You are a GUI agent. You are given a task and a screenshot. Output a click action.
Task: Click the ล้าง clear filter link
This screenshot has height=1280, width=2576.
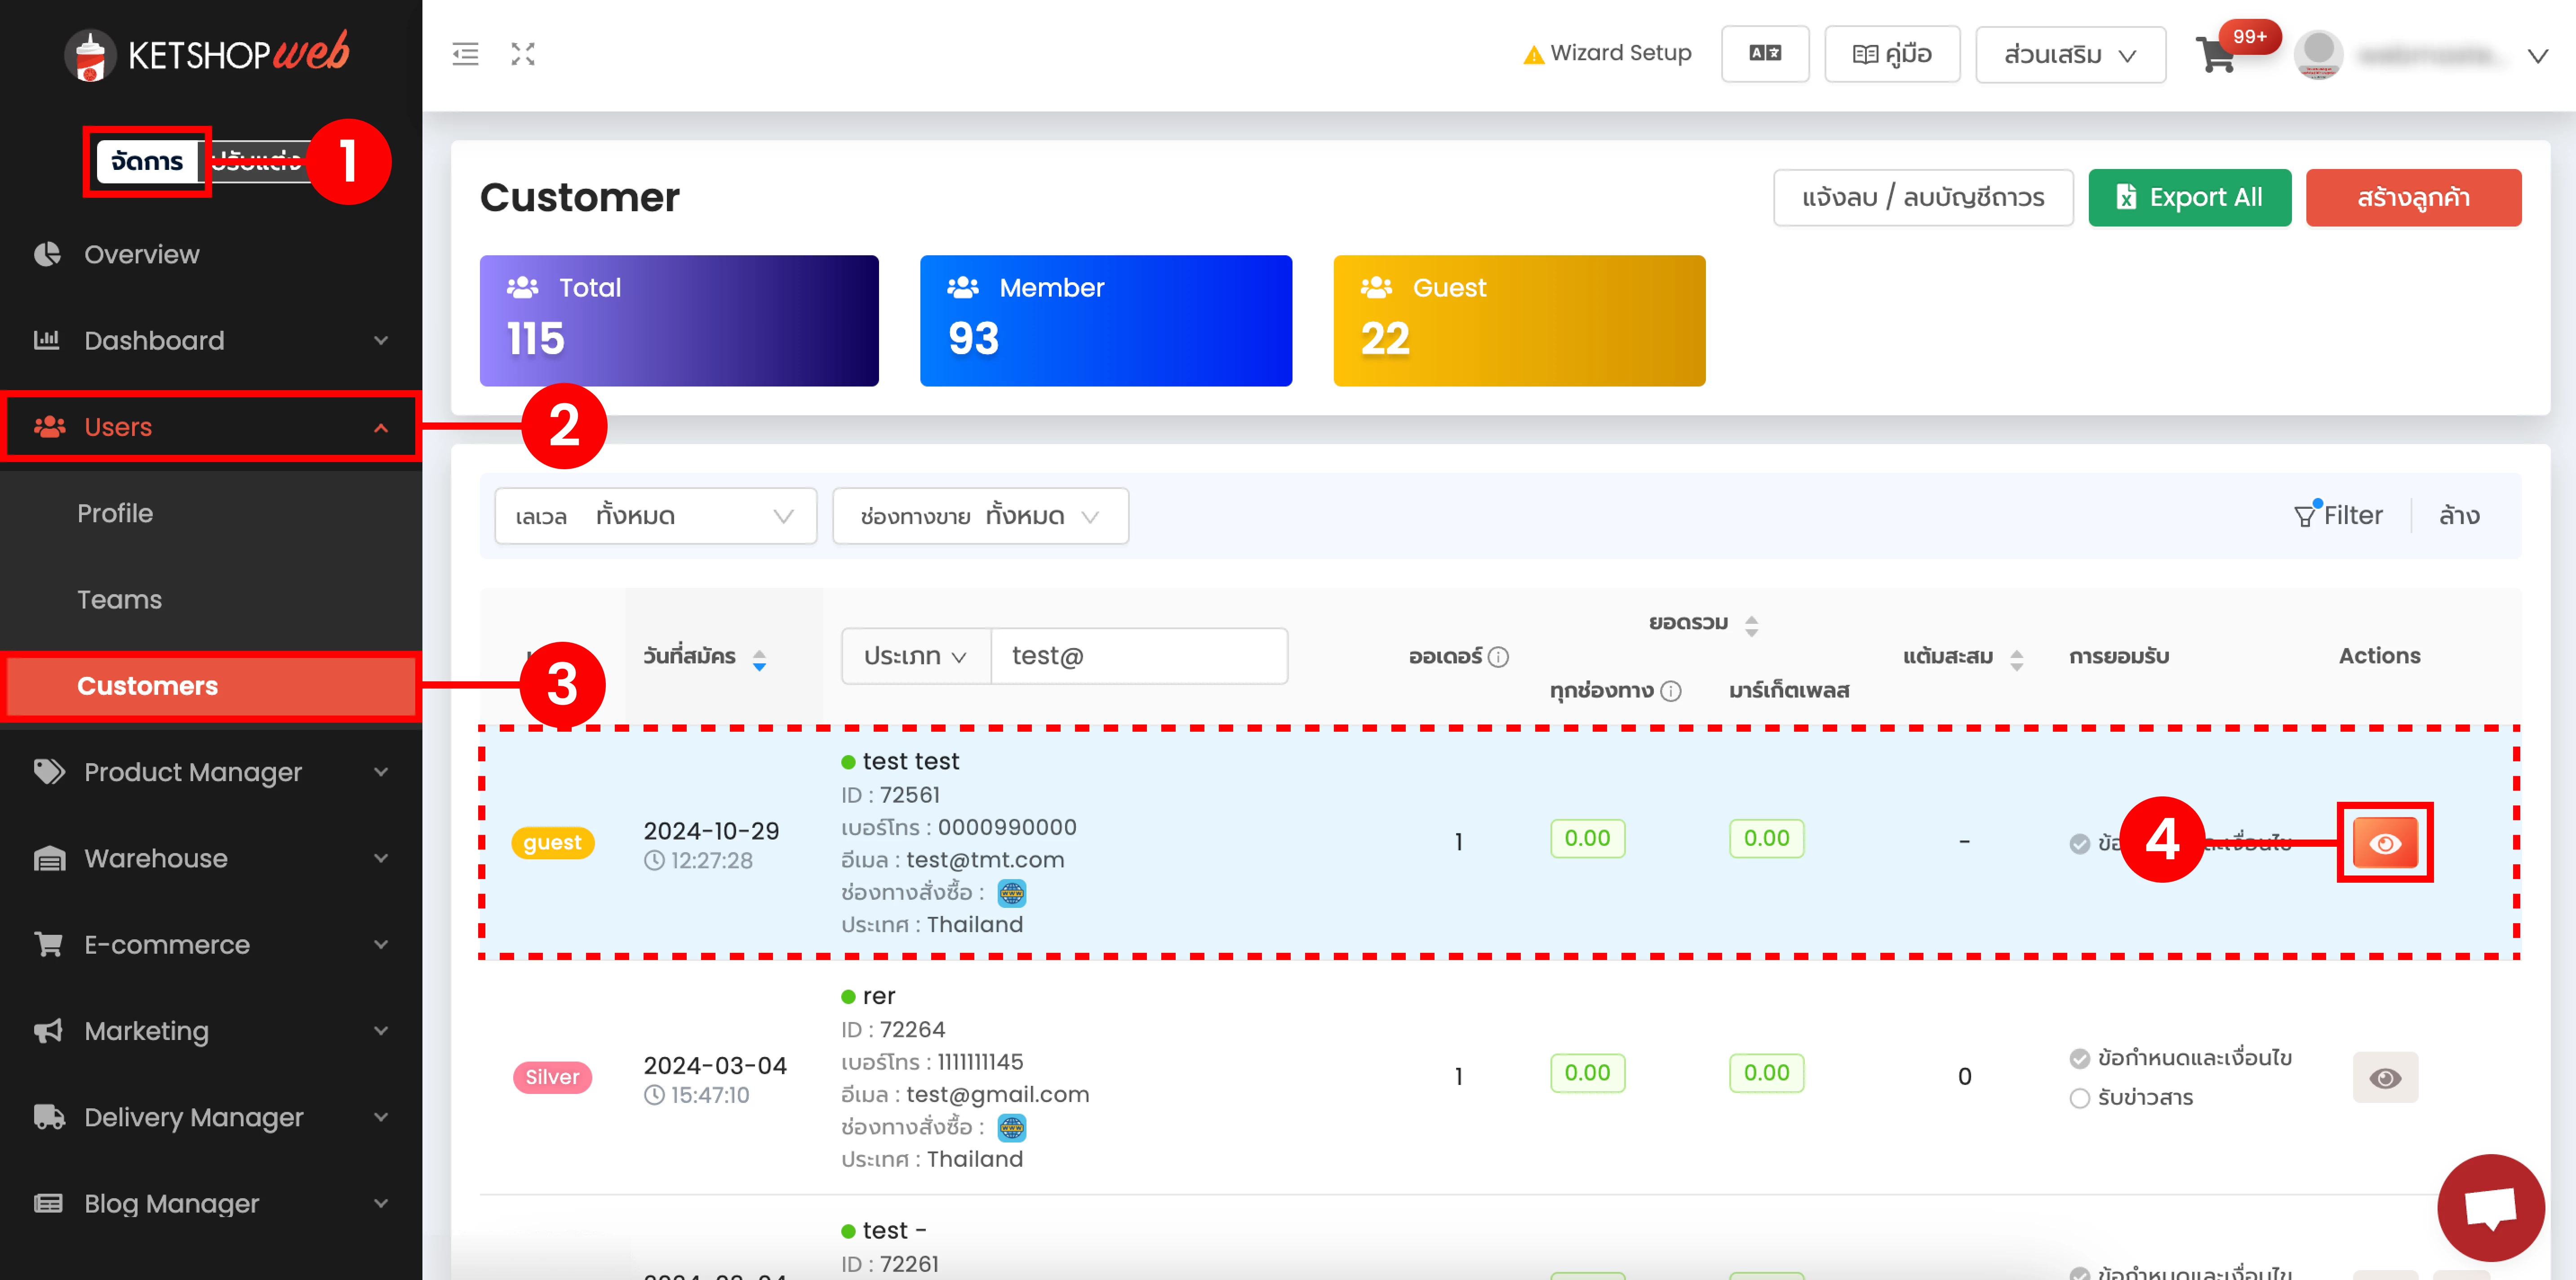click(x=2459, y=516)
